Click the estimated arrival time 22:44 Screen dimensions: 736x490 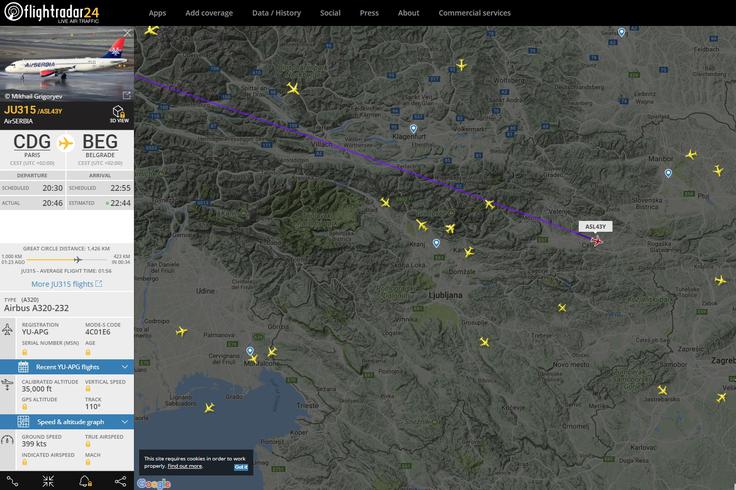(121, 203)
